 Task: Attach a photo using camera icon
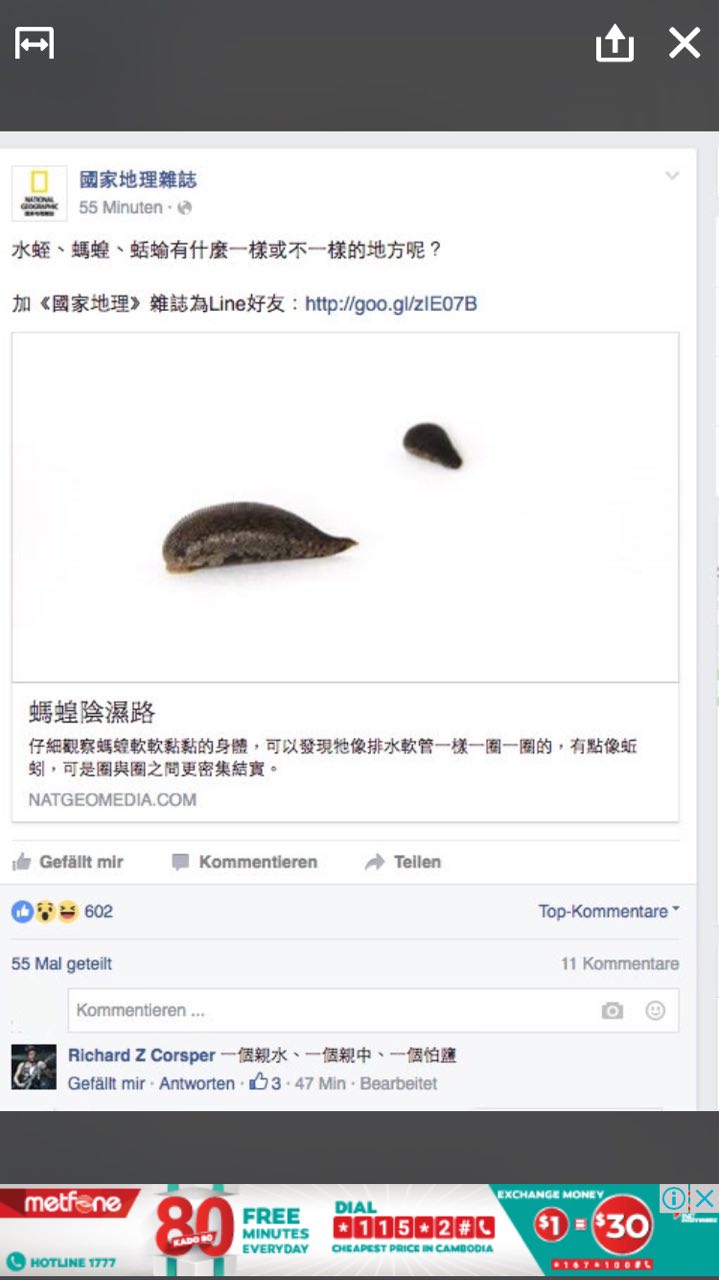click(x=612, y=1011)
